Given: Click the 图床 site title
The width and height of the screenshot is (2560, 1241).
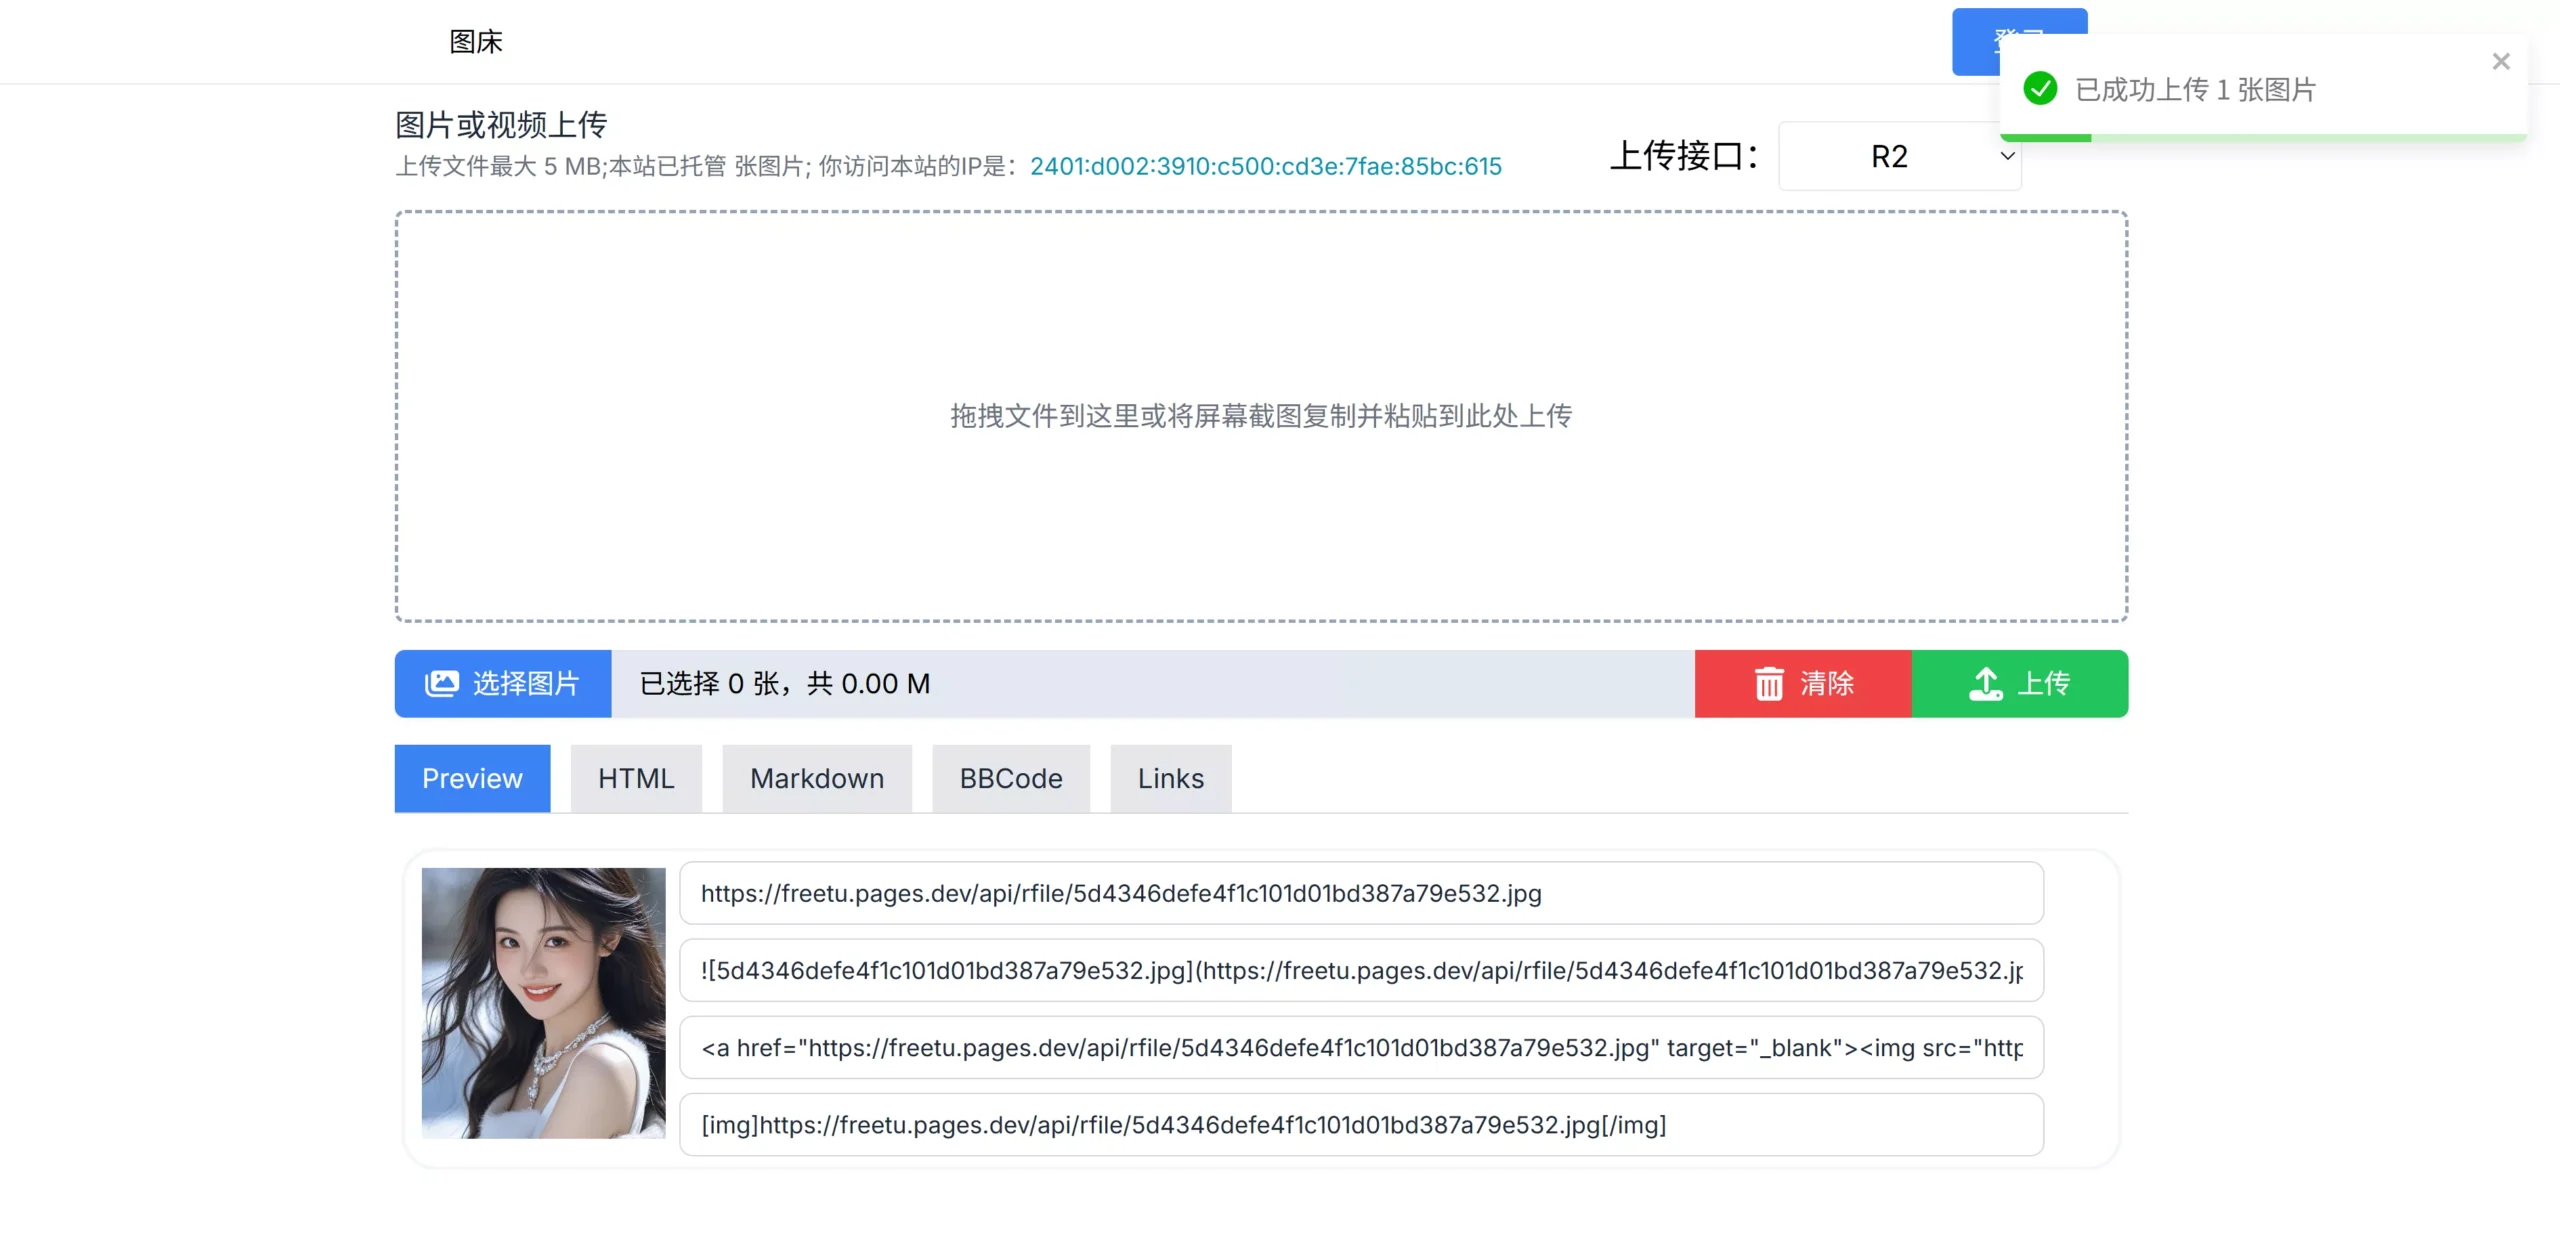Looking at the screenshot, I should click(476, 41).
